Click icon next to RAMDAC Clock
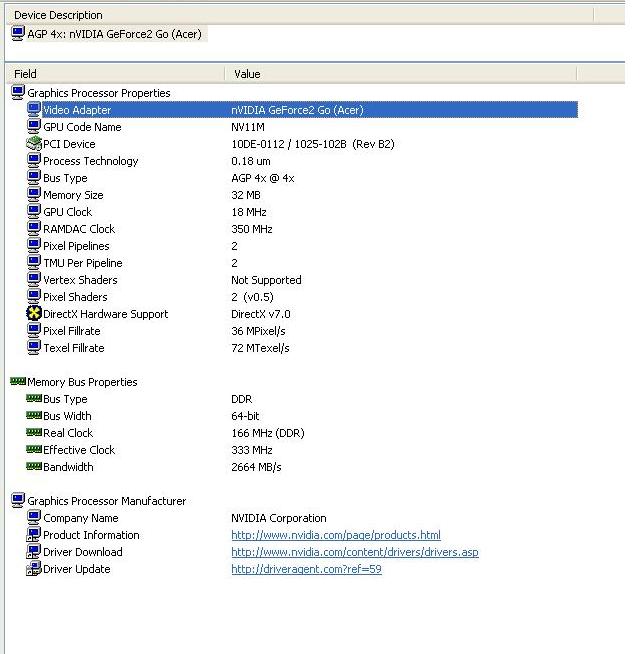 34,229
